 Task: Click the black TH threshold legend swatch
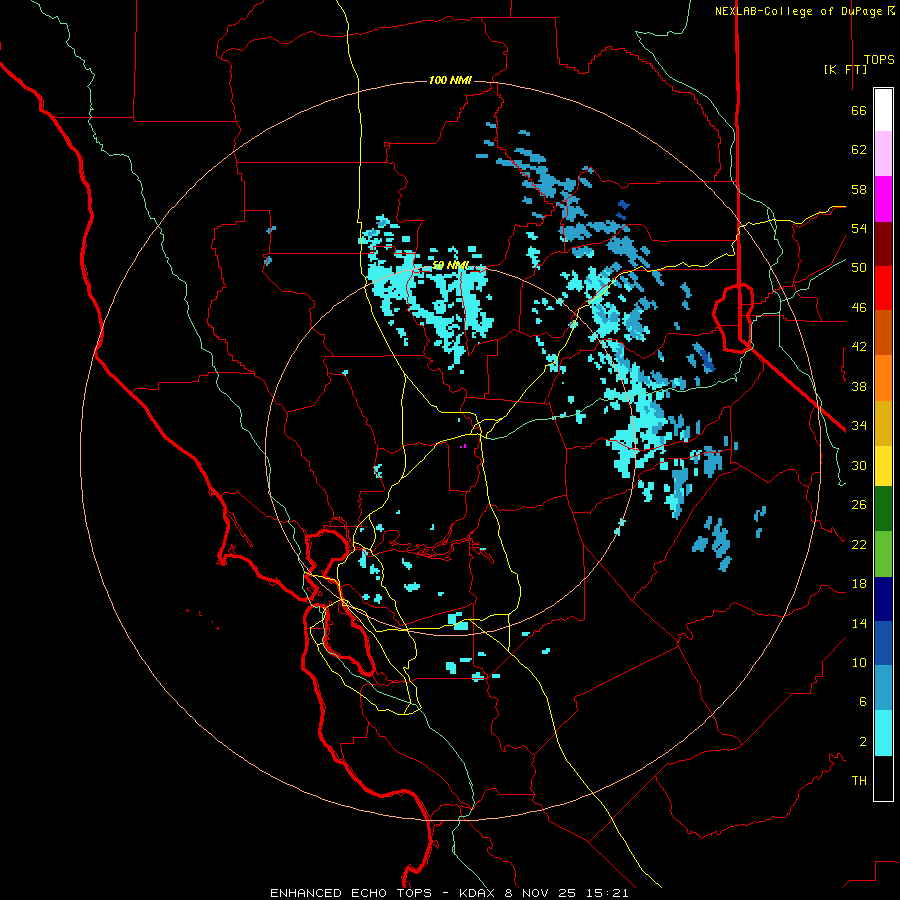click(883, 778)
